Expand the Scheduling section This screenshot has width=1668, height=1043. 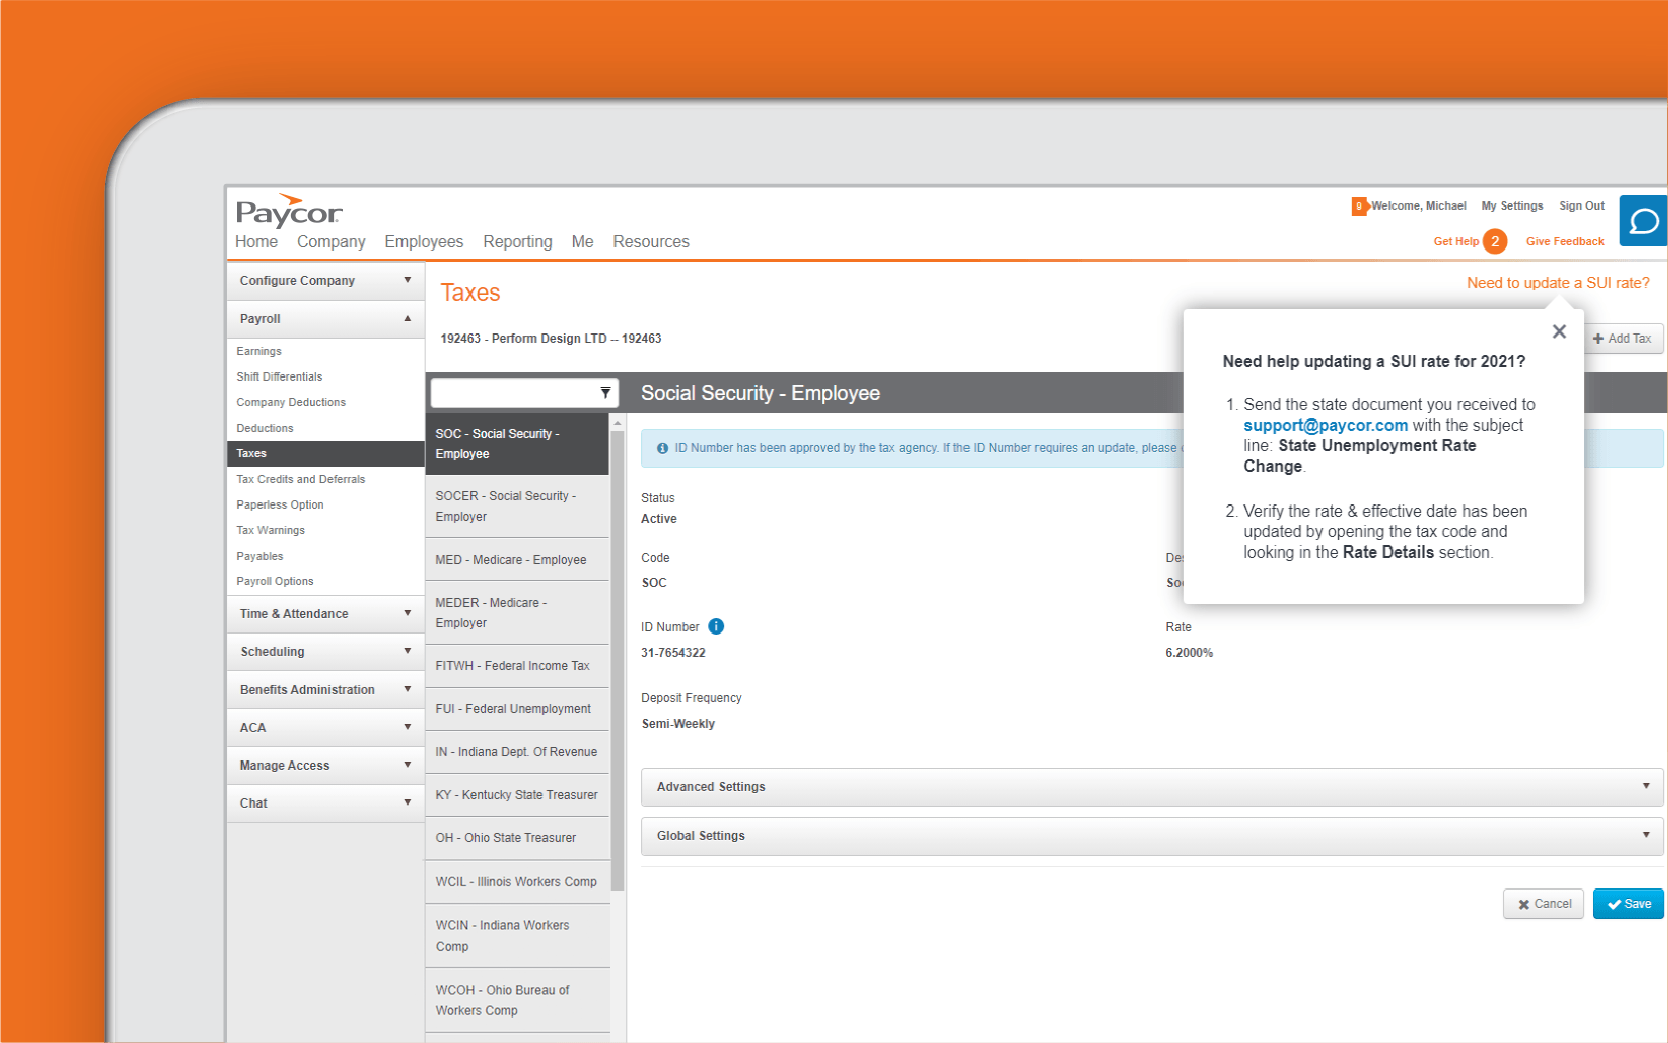click(x=326, y=652)
